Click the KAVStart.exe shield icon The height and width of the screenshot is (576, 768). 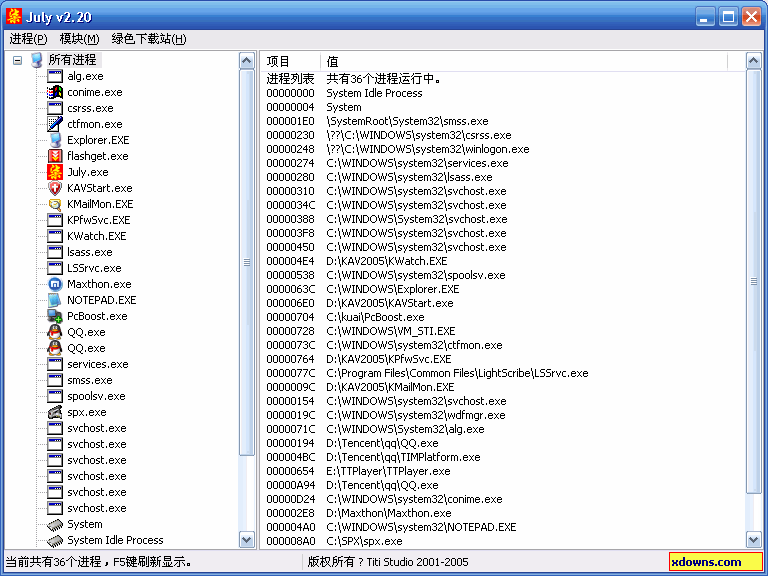point(55,188)
